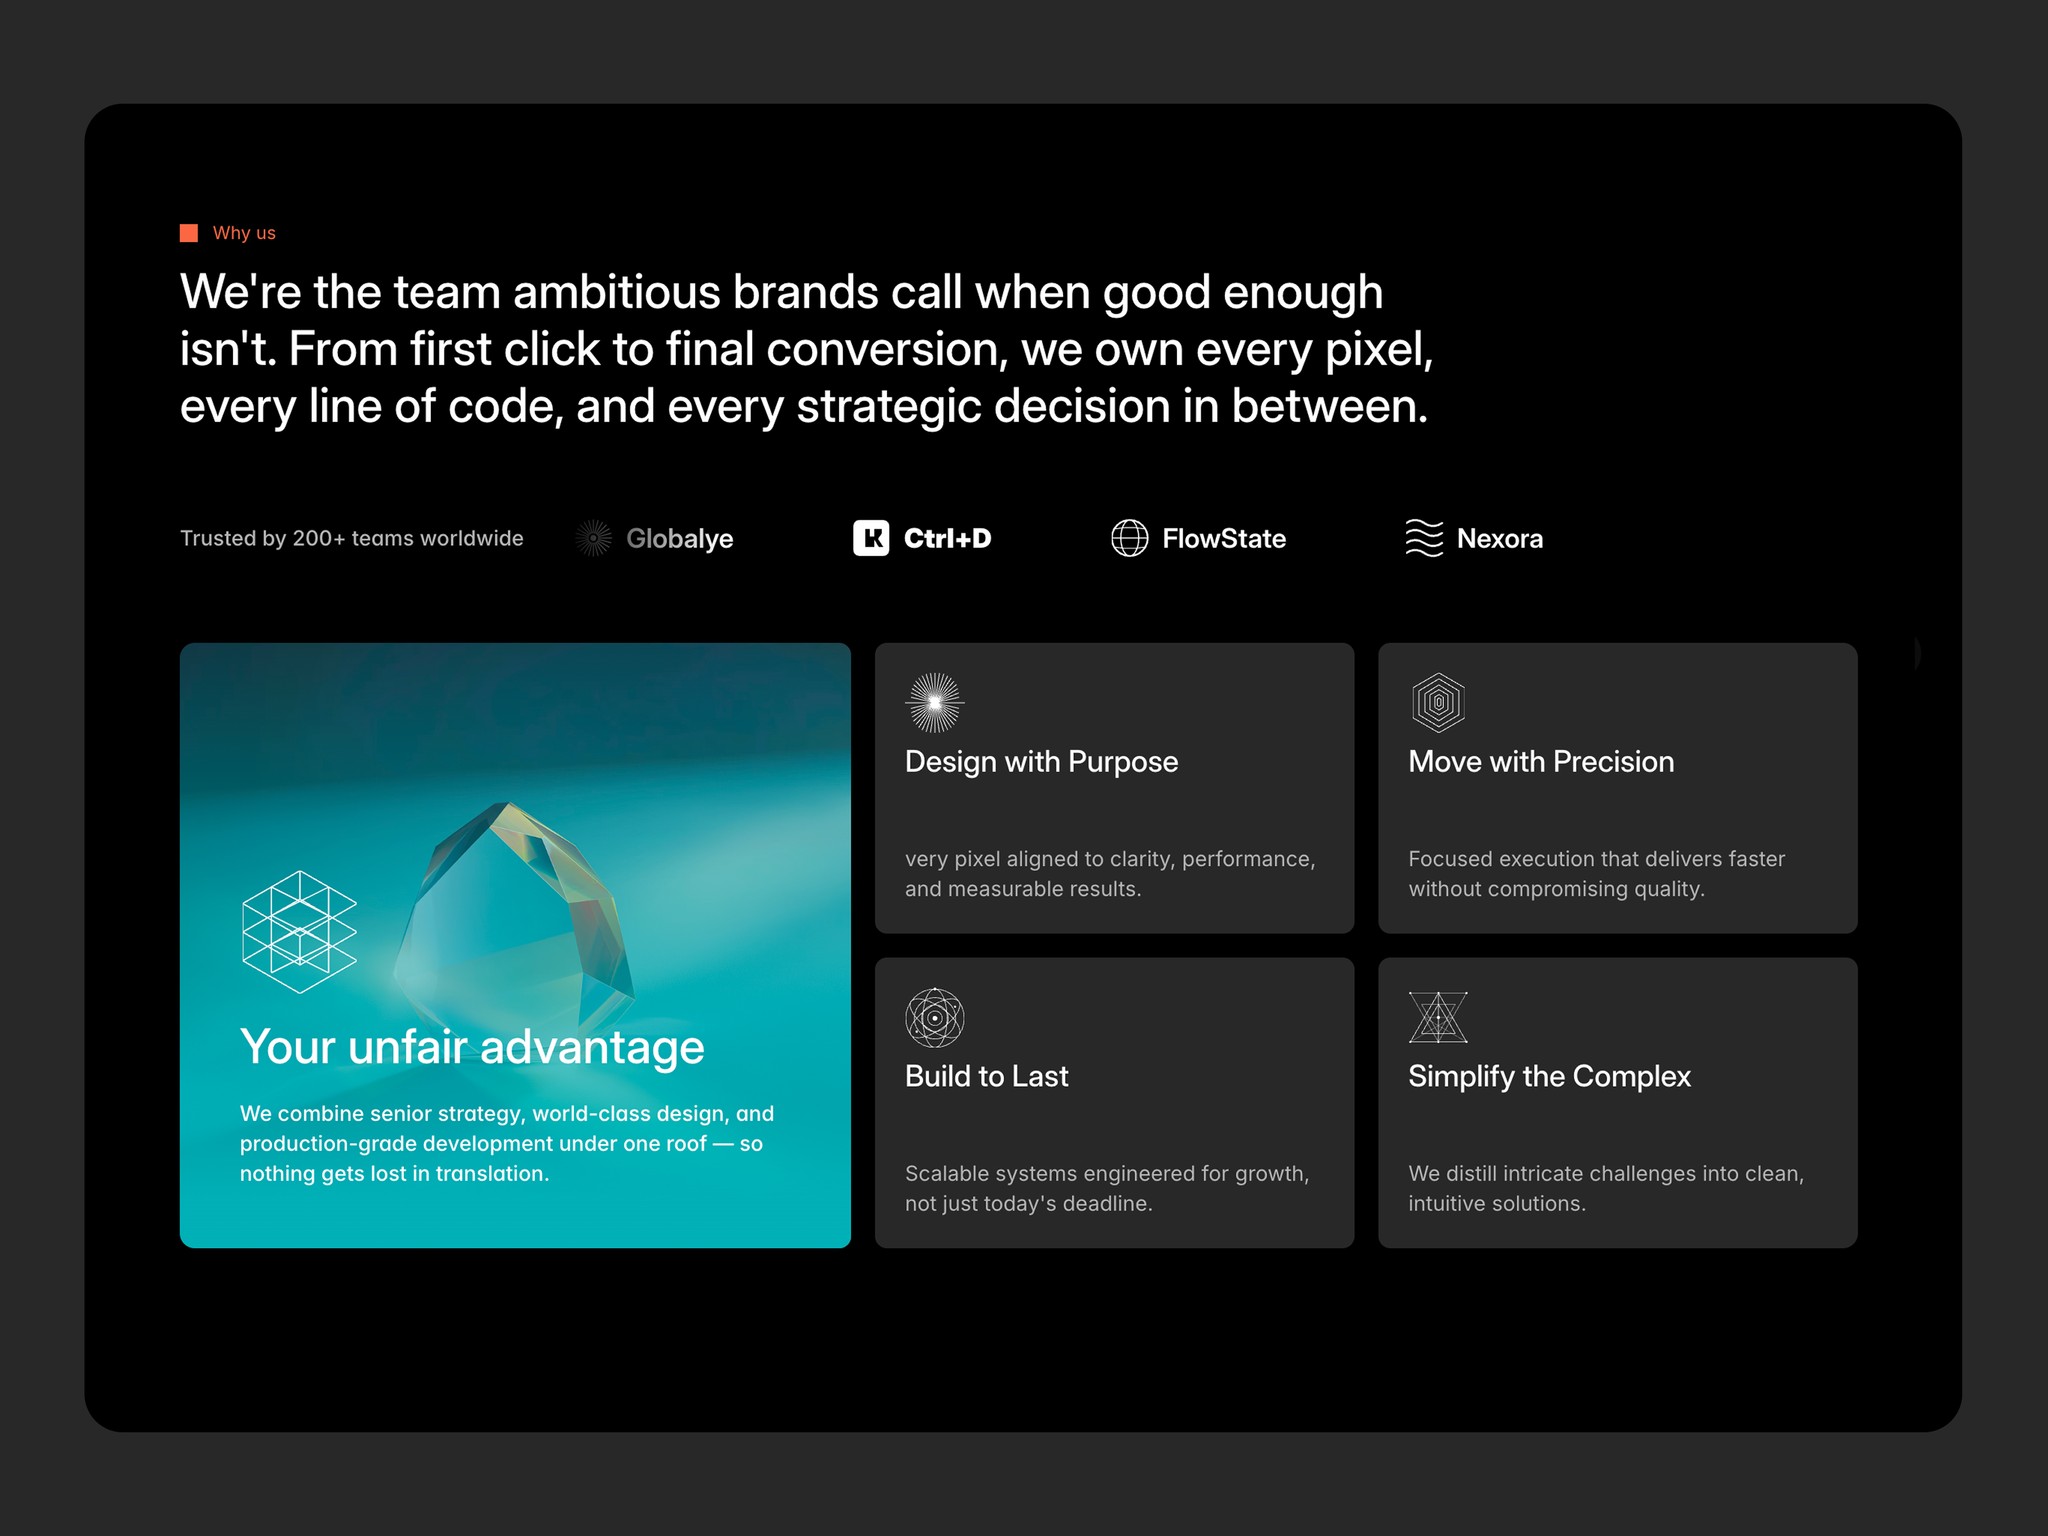The height and width of the screenshot is (1536, 2048).
Task: Click the starburst icon above Design with Purpose
Action: tap(935, 703)
